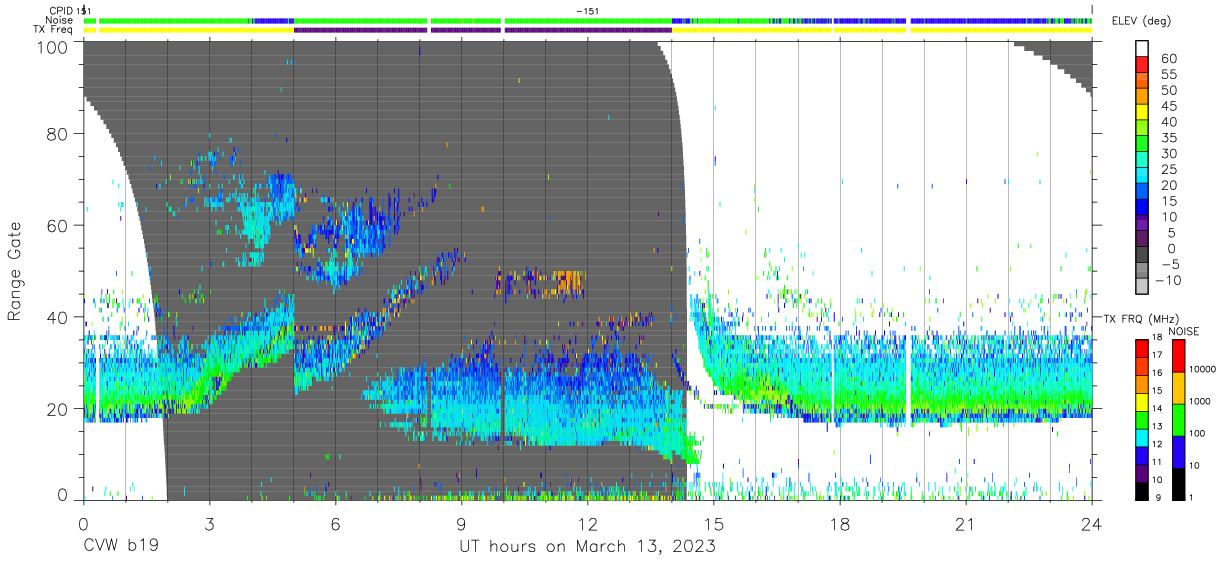Viewport: 1228px width, 567px height.
Task: Select the '18' hour tick on time axis
Action: click(x=839, y=523)
